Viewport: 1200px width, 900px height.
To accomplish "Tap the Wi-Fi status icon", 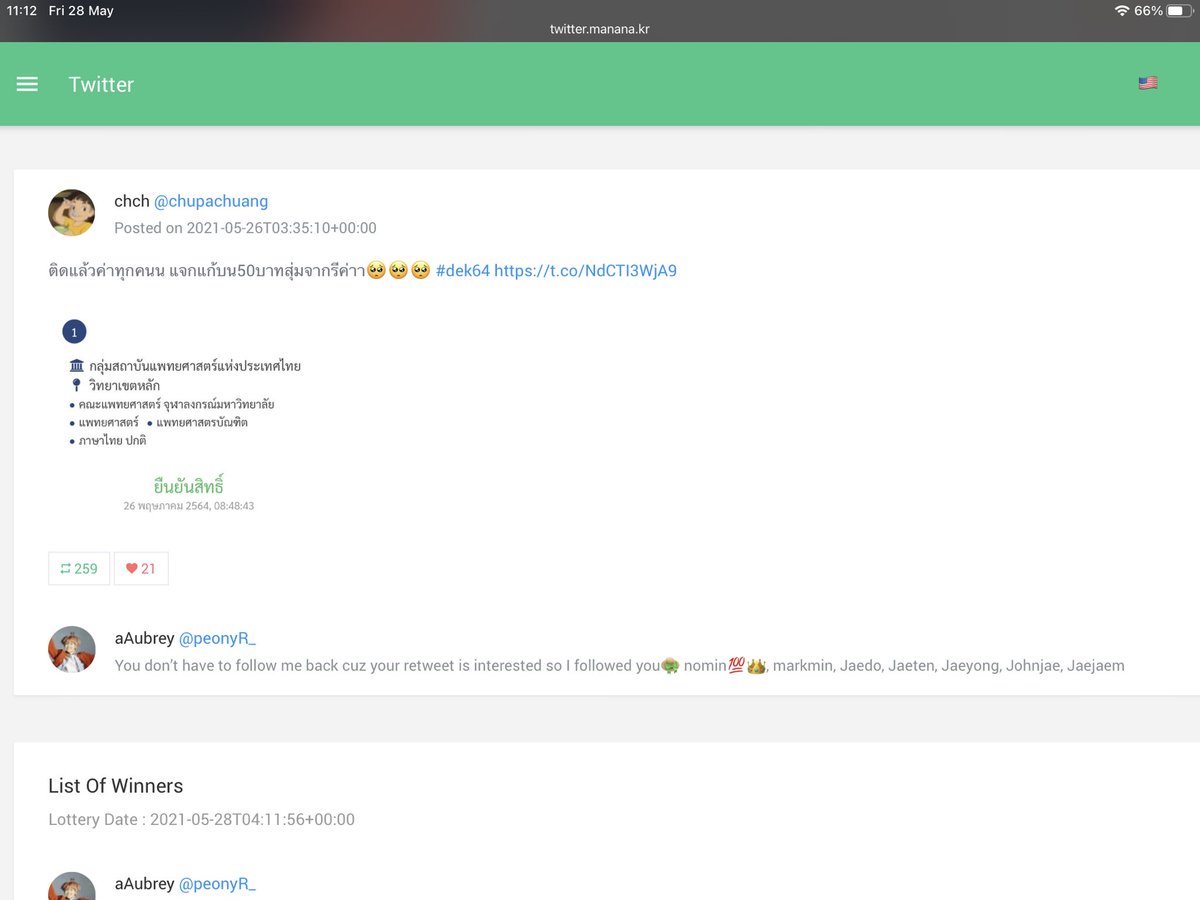I will point(1122,11).
